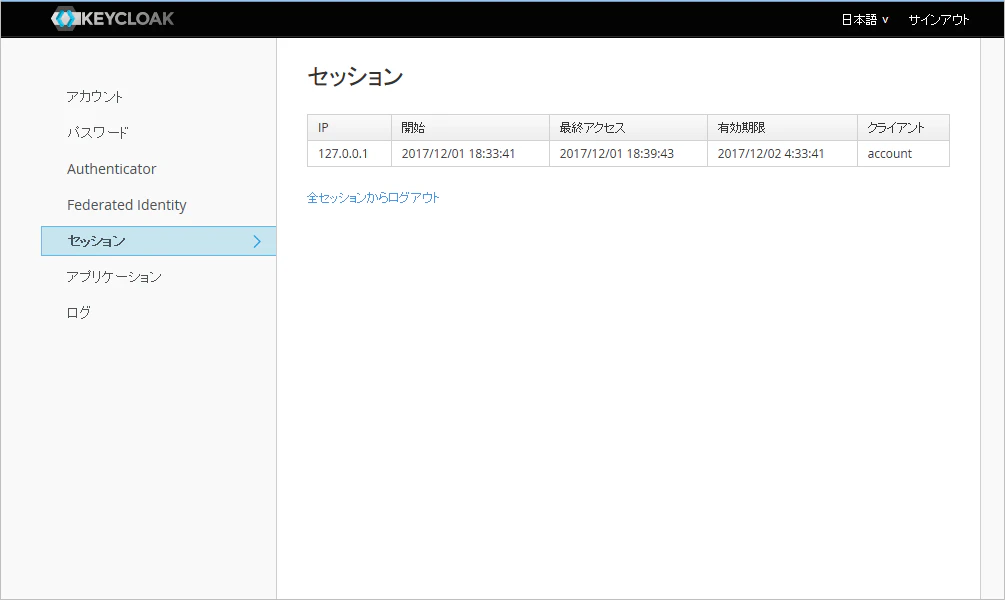Select the expiry 2017/12/02 4:33:41 cell

pyautogui.click(x=782, y=154)
